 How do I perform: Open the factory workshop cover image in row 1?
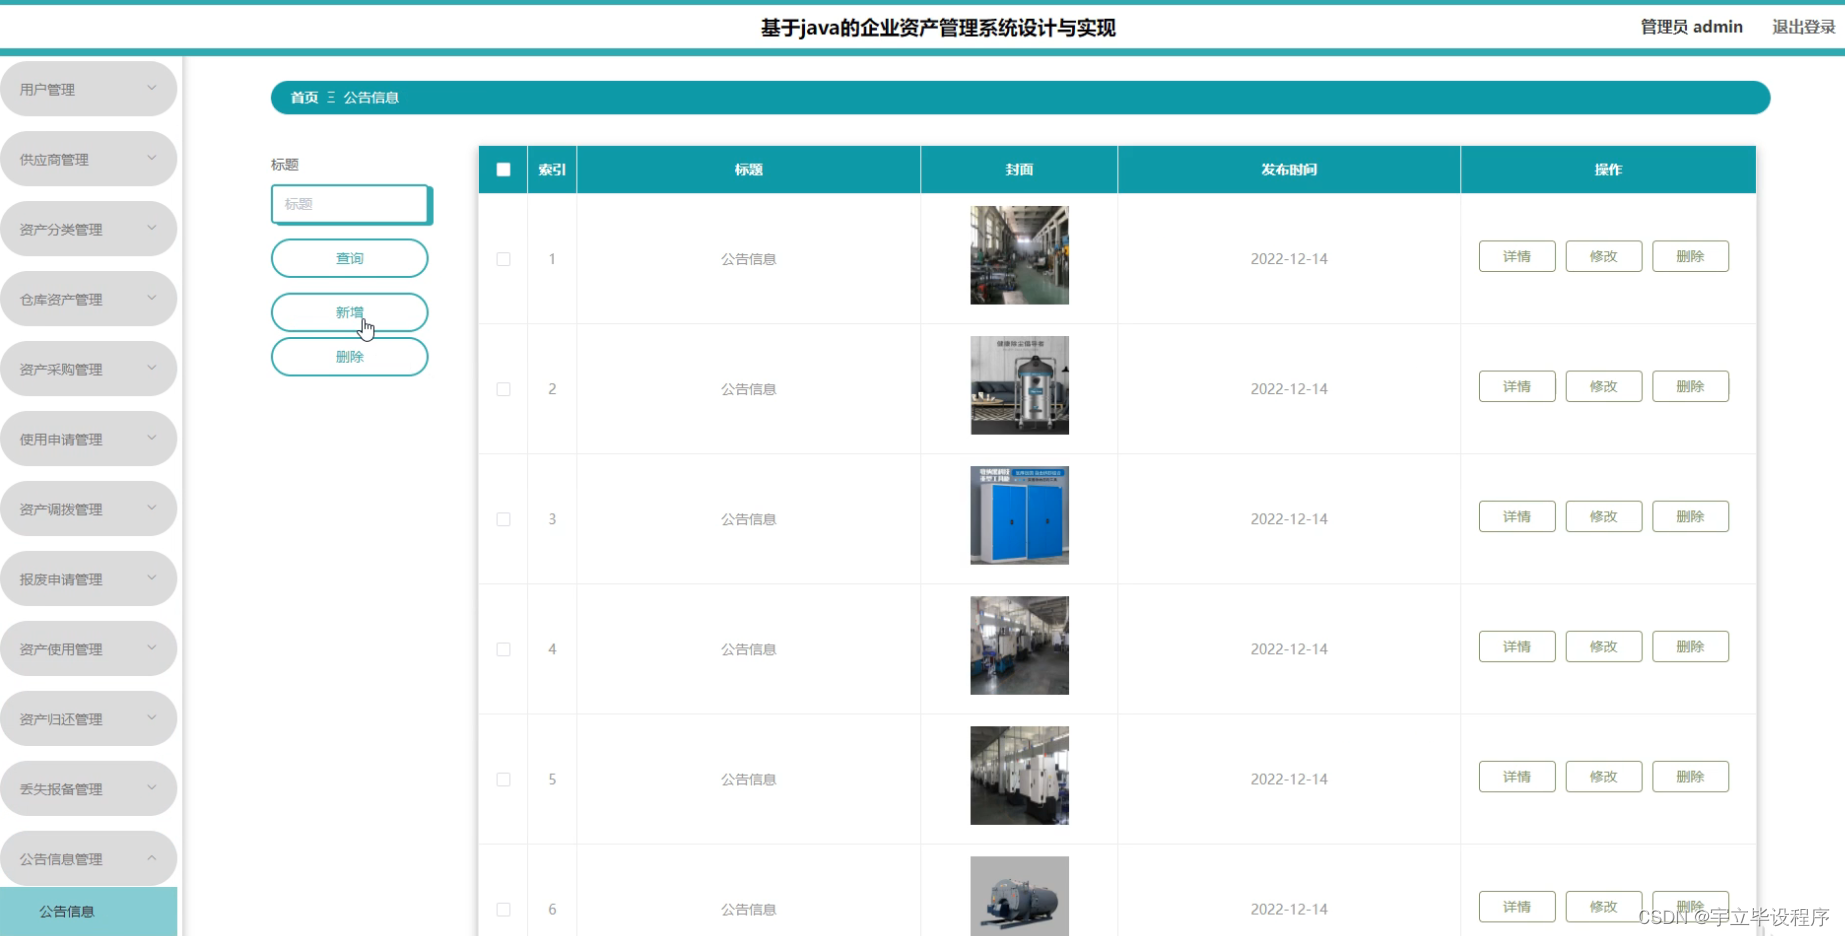pyautogui.click(x=1019, y=255)
